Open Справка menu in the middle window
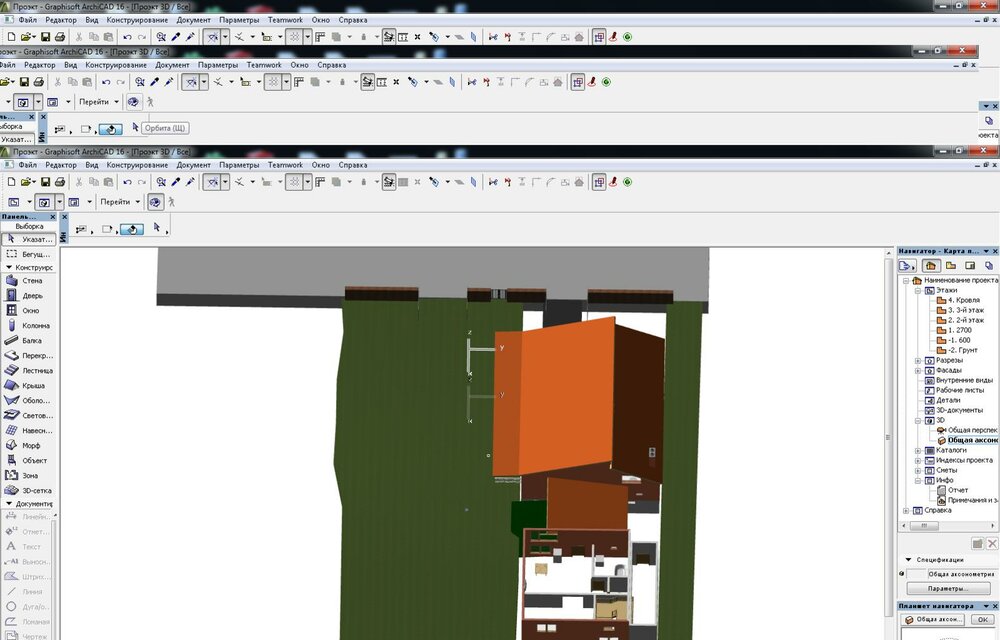Image resolution: width=1000 pixels, height=640 pixels. pos(332,65)
